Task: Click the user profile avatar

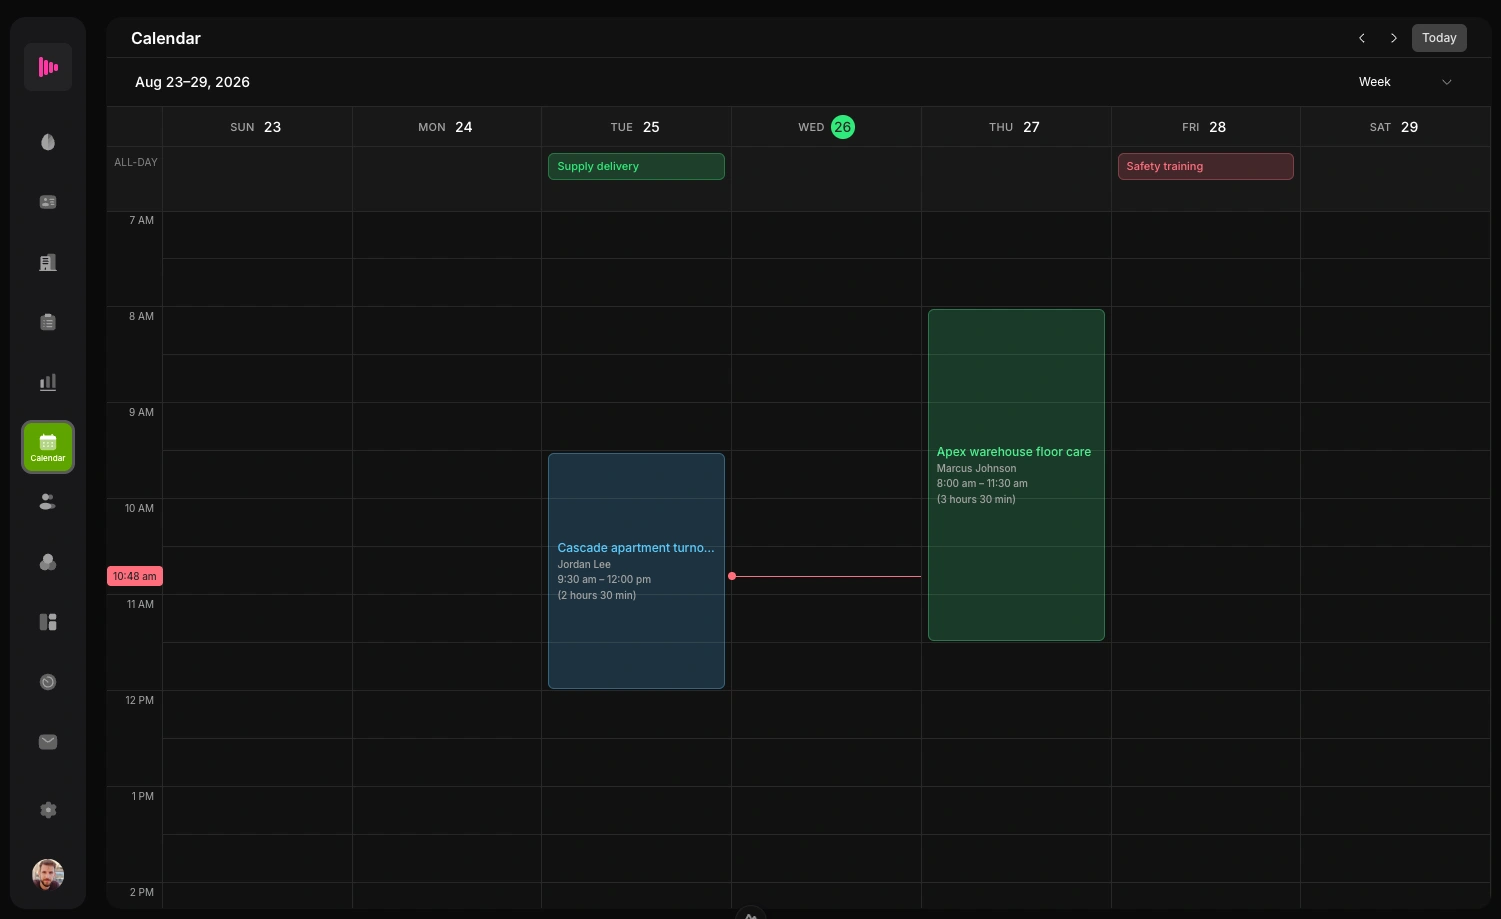Action: pos(48,875)
